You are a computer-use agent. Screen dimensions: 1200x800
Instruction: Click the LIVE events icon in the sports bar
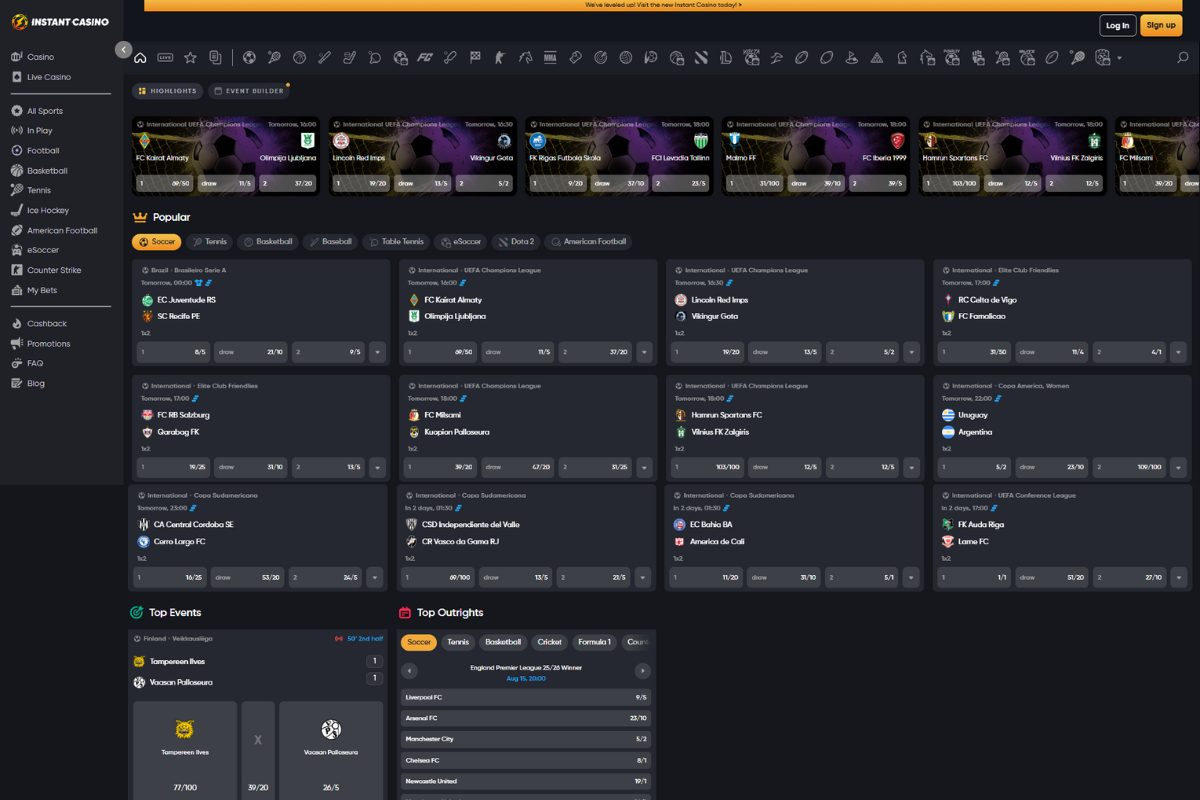click(165, 58)
